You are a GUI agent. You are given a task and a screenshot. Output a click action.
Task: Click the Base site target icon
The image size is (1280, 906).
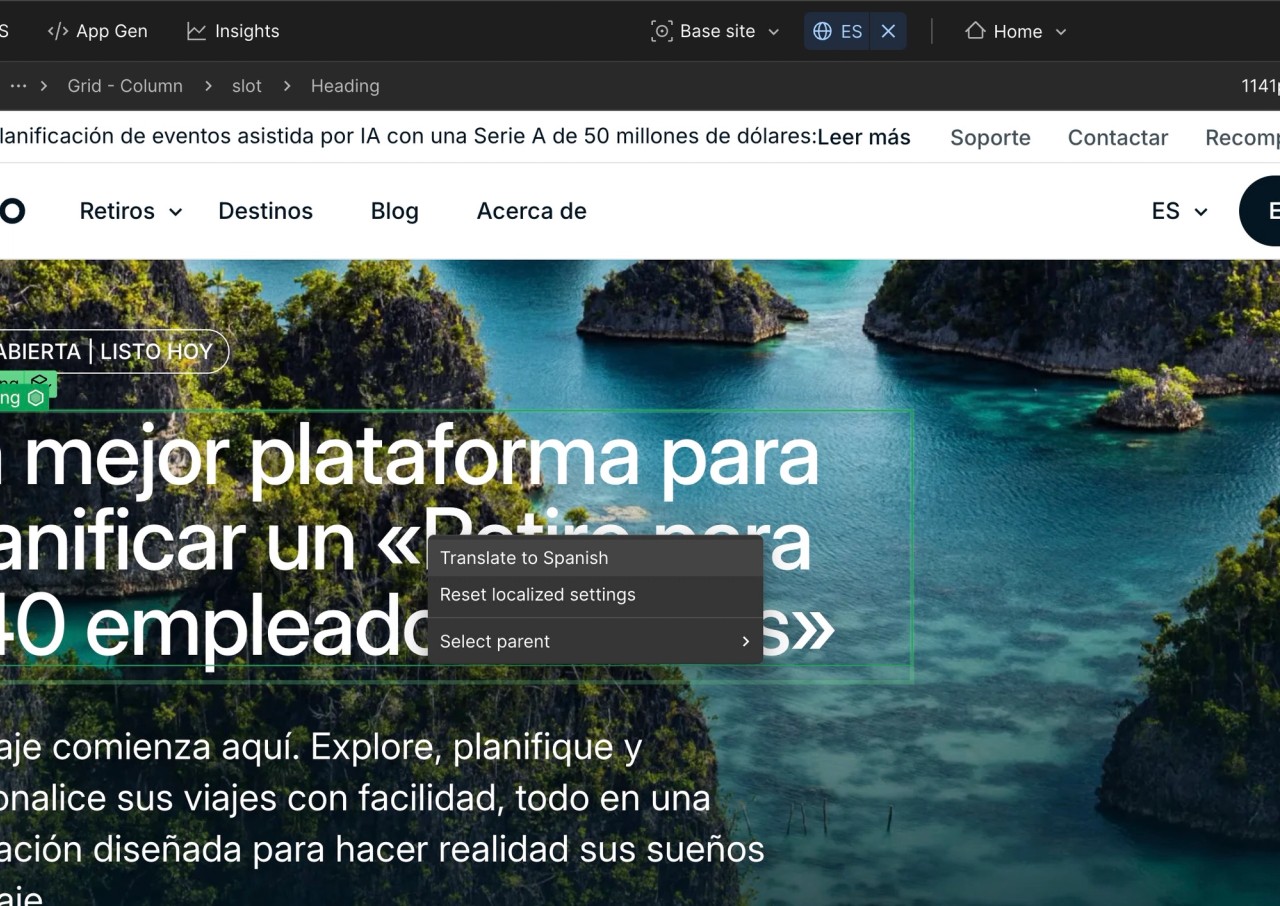point(661,31)
